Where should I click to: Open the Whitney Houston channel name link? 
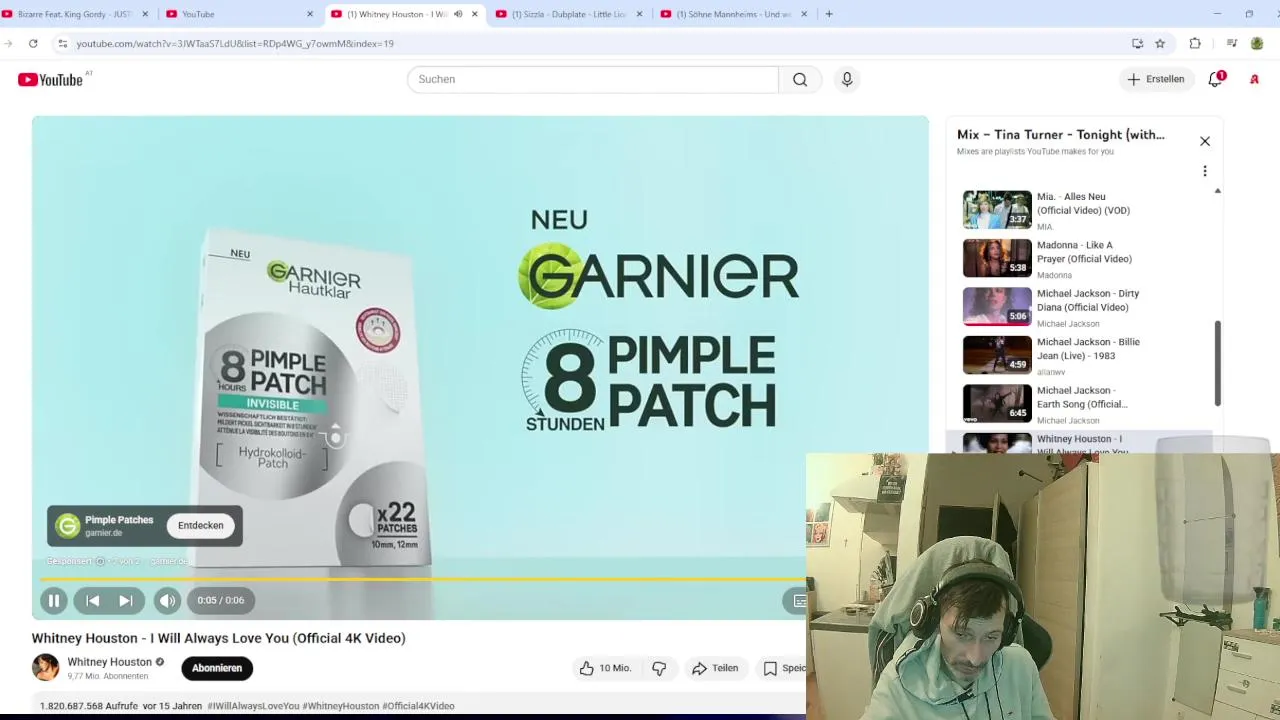point(109,662)
